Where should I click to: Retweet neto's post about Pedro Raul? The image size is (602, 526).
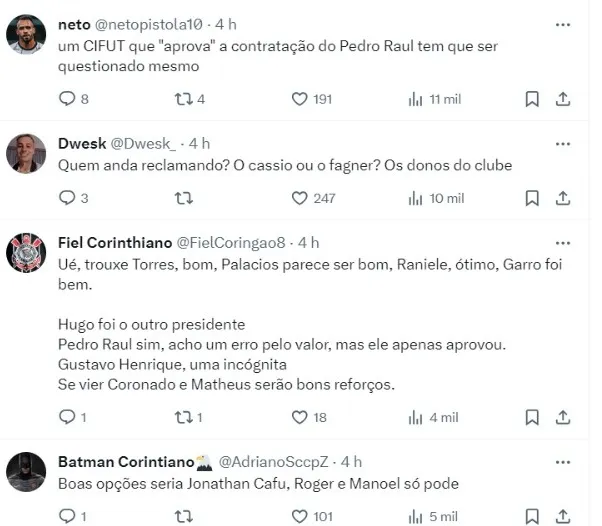(183, 99)
